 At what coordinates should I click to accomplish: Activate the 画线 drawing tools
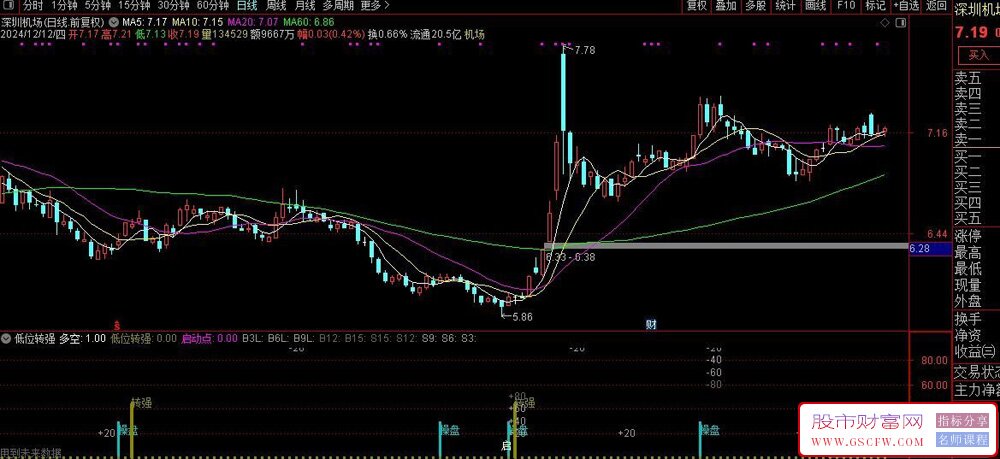pos(816,6)
